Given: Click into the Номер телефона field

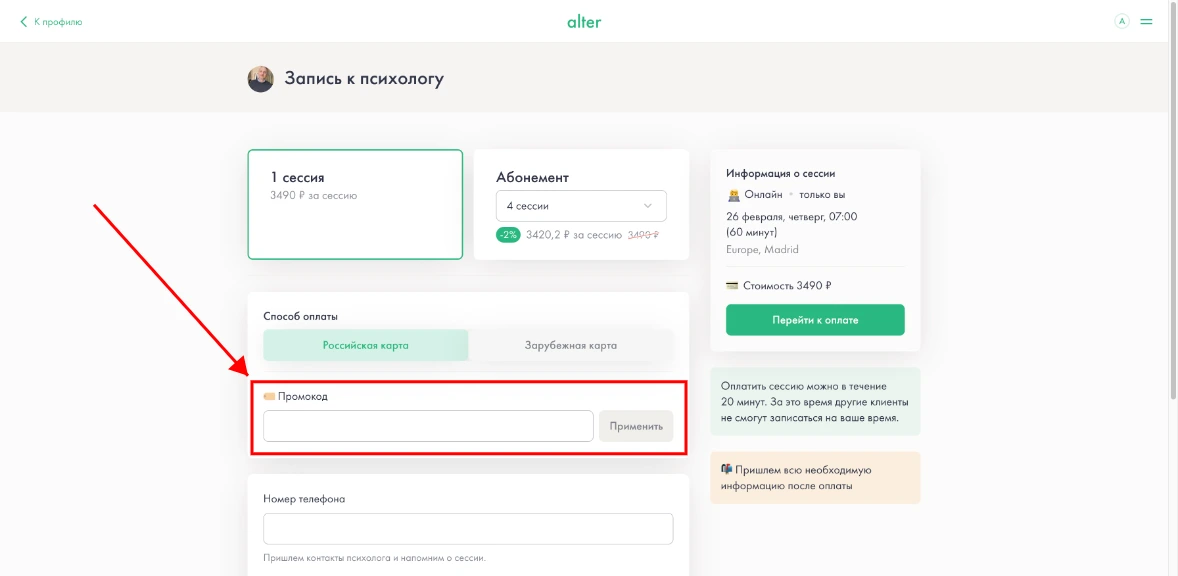Looking at the screenshot, I should (467, 529).
